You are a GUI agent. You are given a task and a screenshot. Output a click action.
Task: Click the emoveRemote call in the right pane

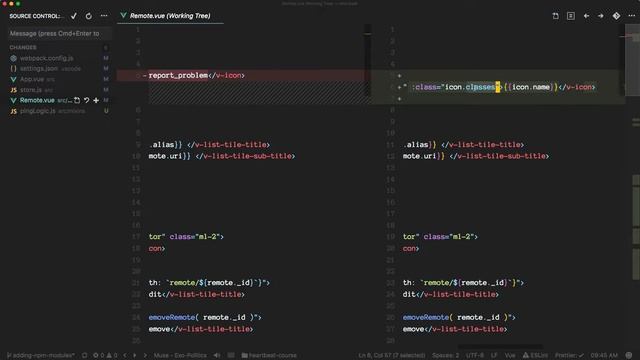point(426,317)
